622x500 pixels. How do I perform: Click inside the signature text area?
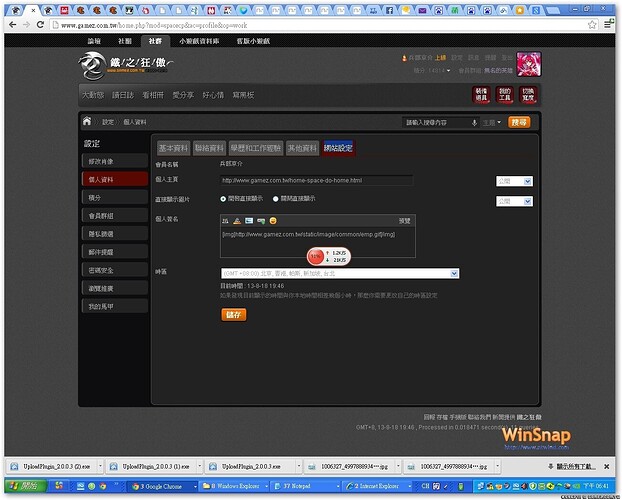[318, 242]
